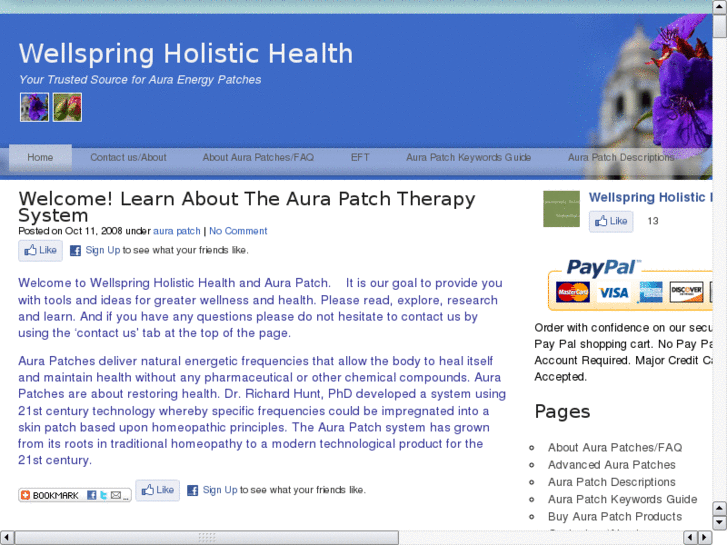Viewport: 727px width, 545px height.
Task: Open Aura Patch Descriptions in navbar
Action: click(621, 158)
